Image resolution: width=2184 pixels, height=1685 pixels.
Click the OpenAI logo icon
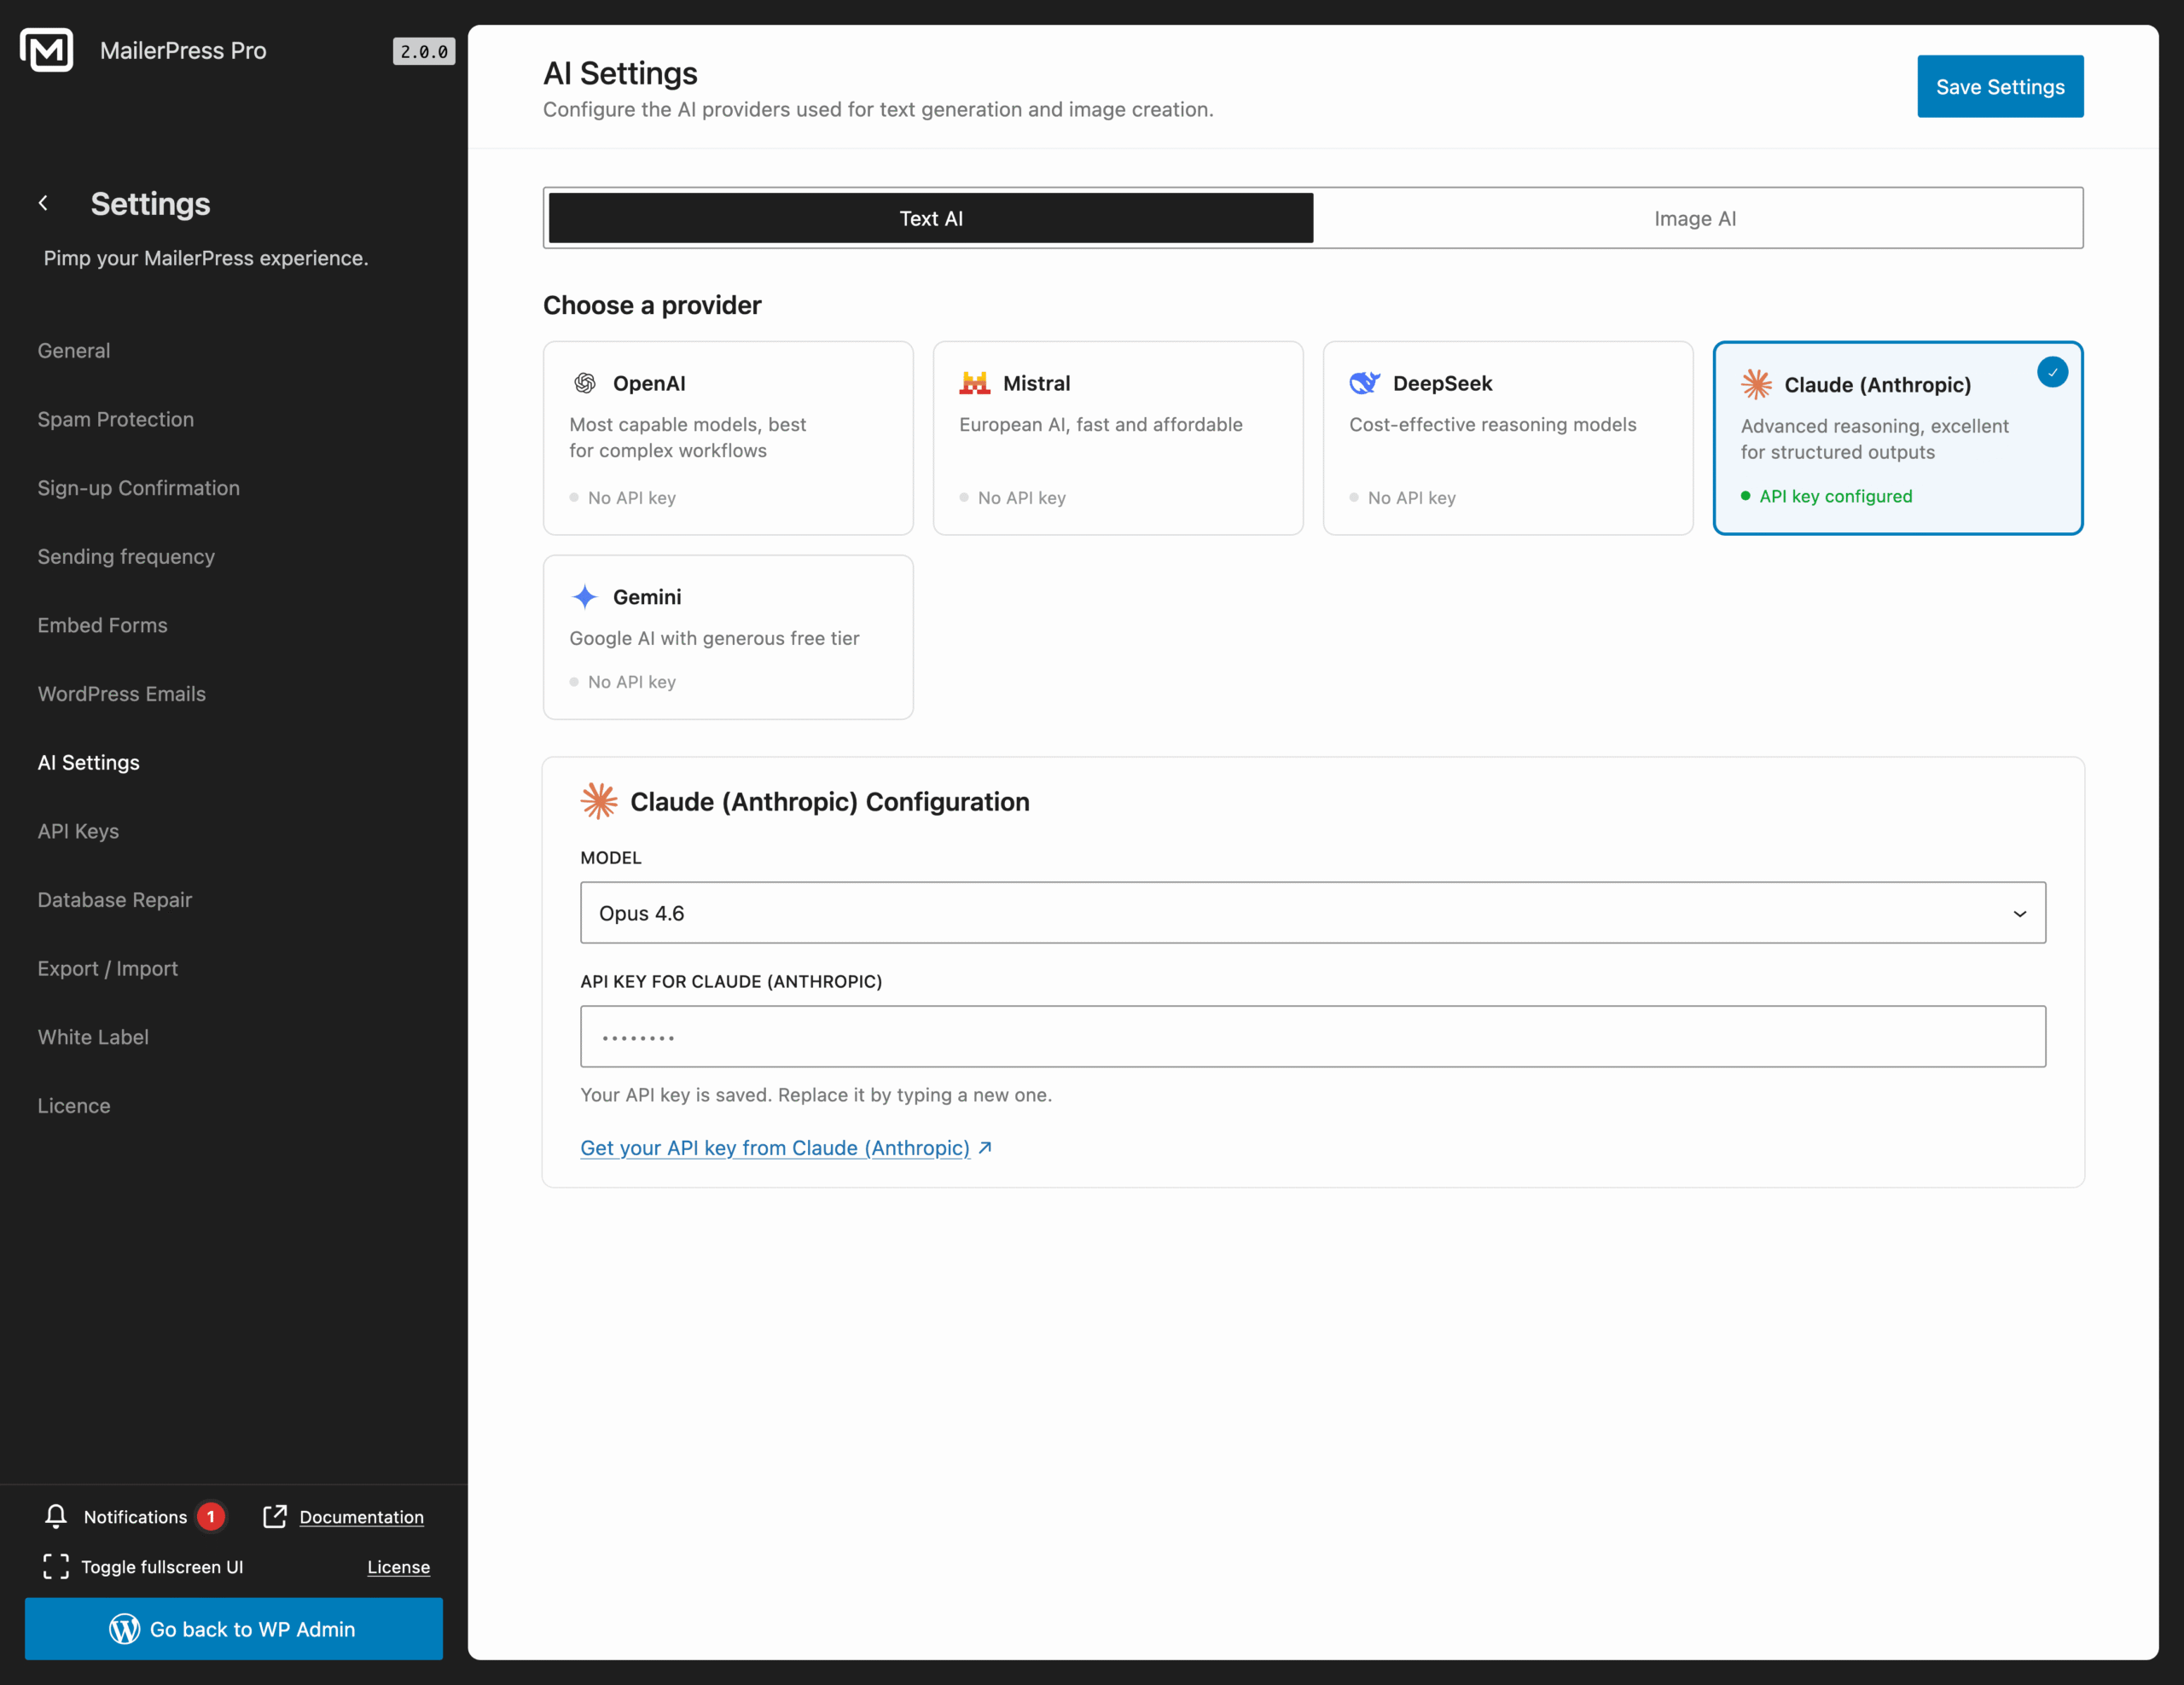tap(585, 383)
